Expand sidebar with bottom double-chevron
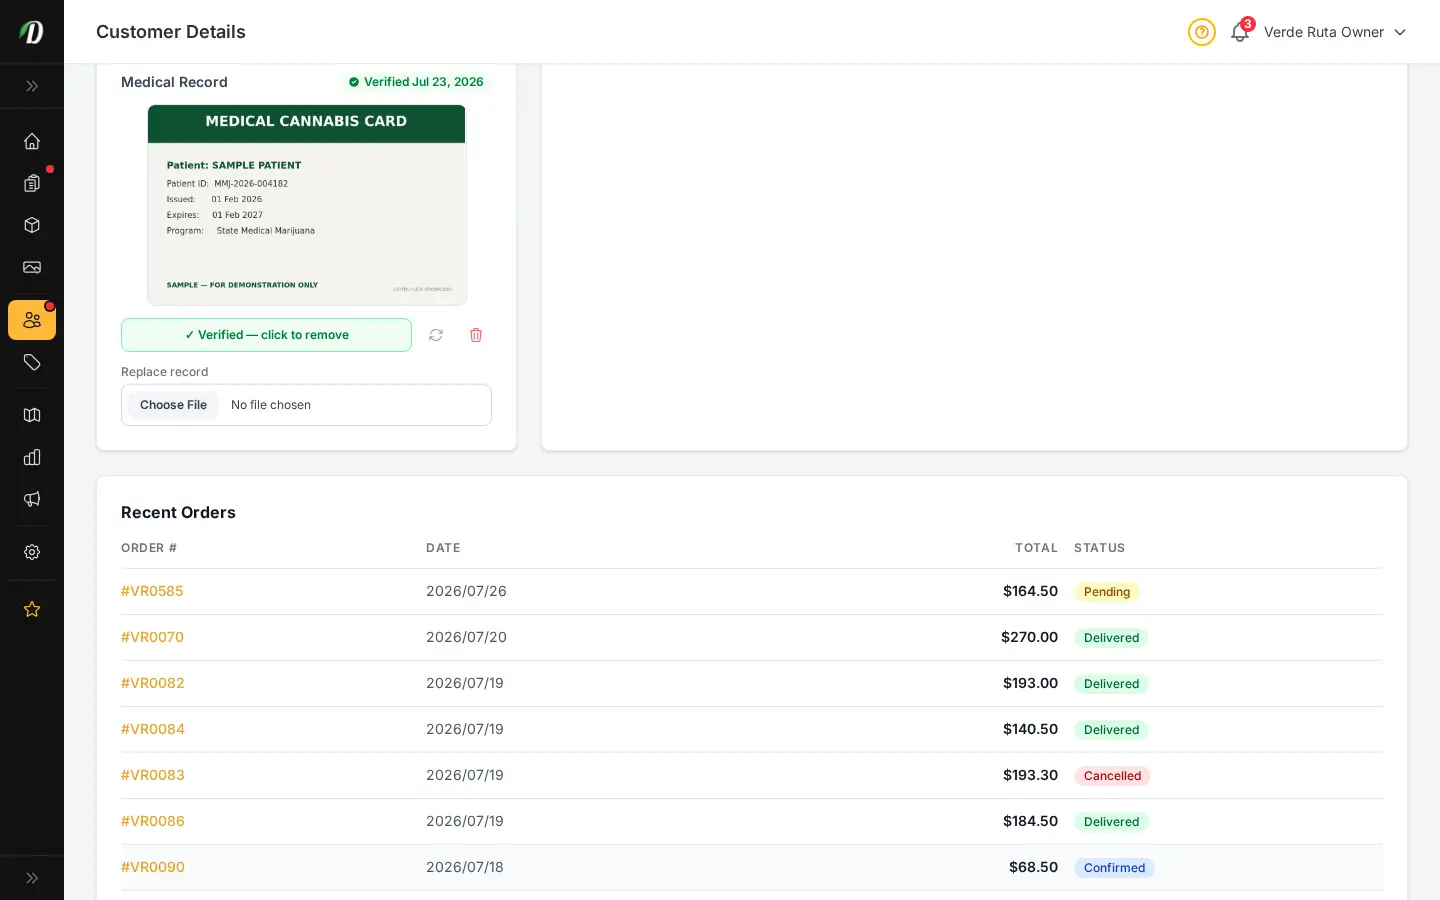The image size is (1440, 900). coord(32,878)
